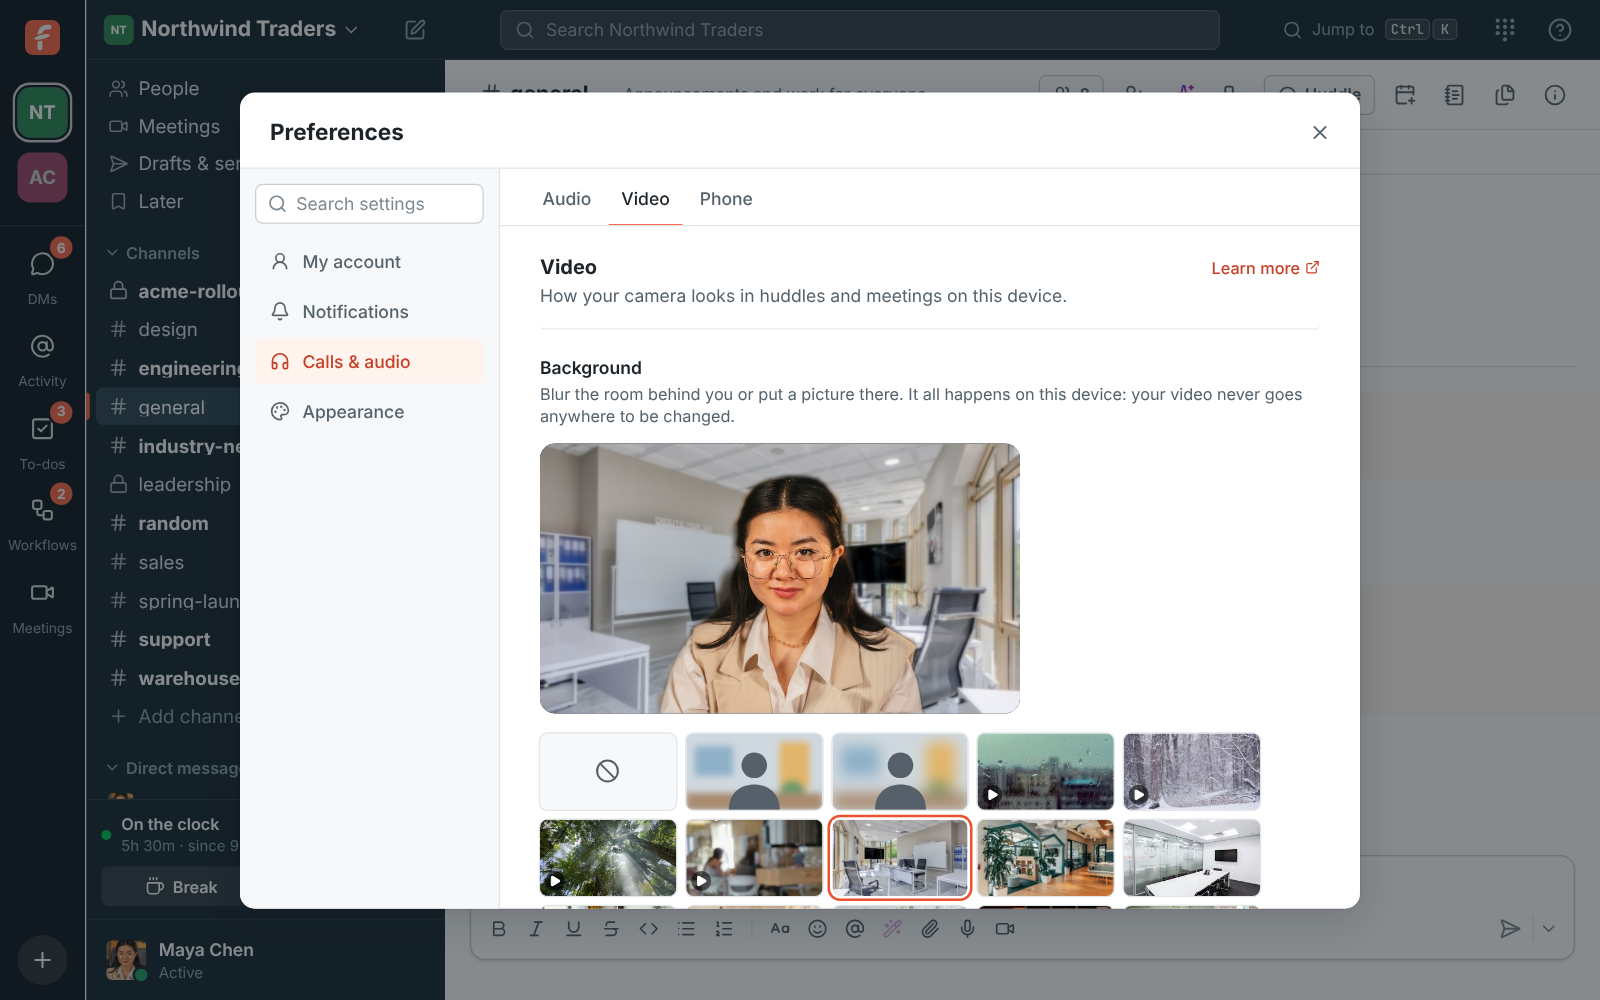
Task: Click the Learn more link
Action: (x=1265, y=268)
